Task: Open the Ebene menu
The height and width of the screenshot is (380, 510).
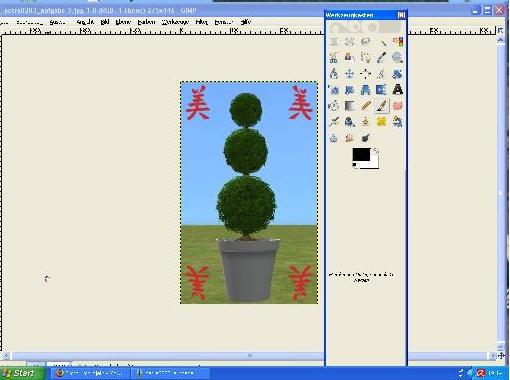Action: 123,22
